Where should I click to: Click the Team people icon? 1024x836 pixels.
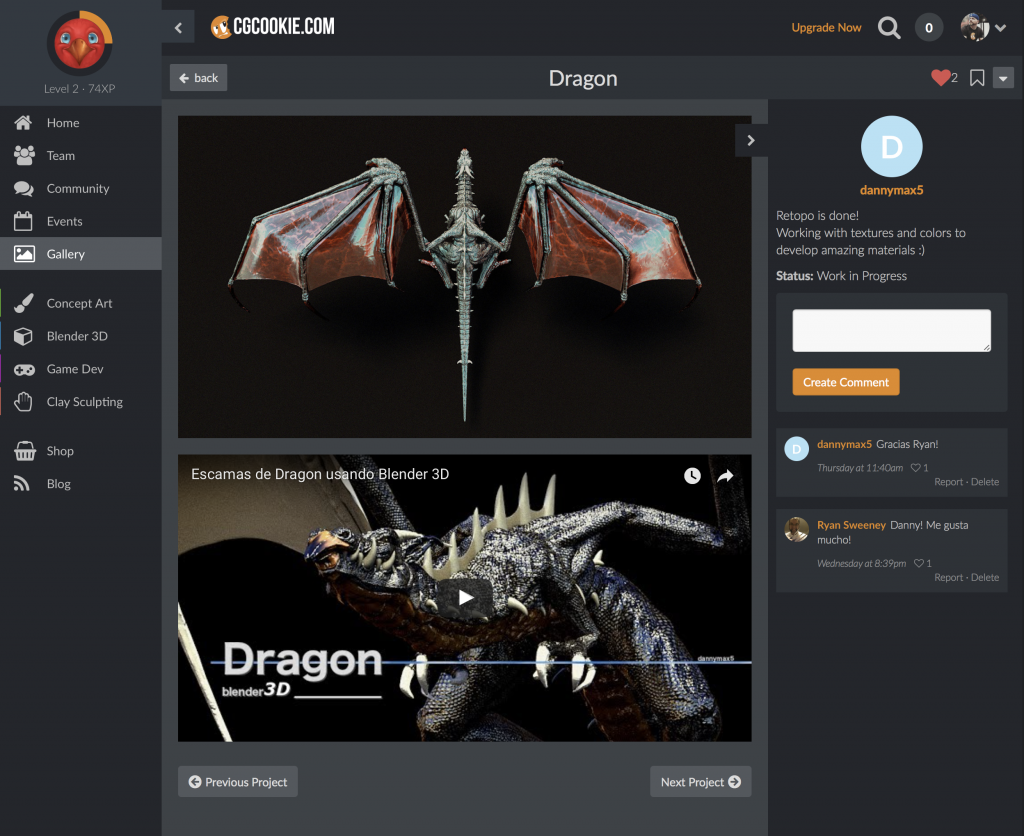(x=24, y=155)
